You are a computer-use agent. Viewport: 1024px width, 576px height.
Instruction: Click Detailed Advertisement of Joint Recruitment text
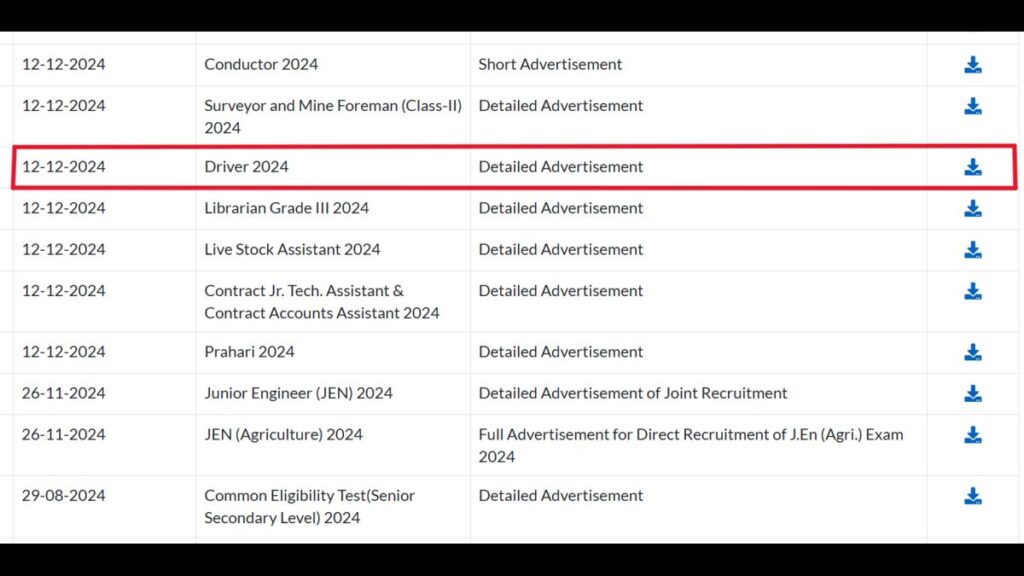pos(633,393)
